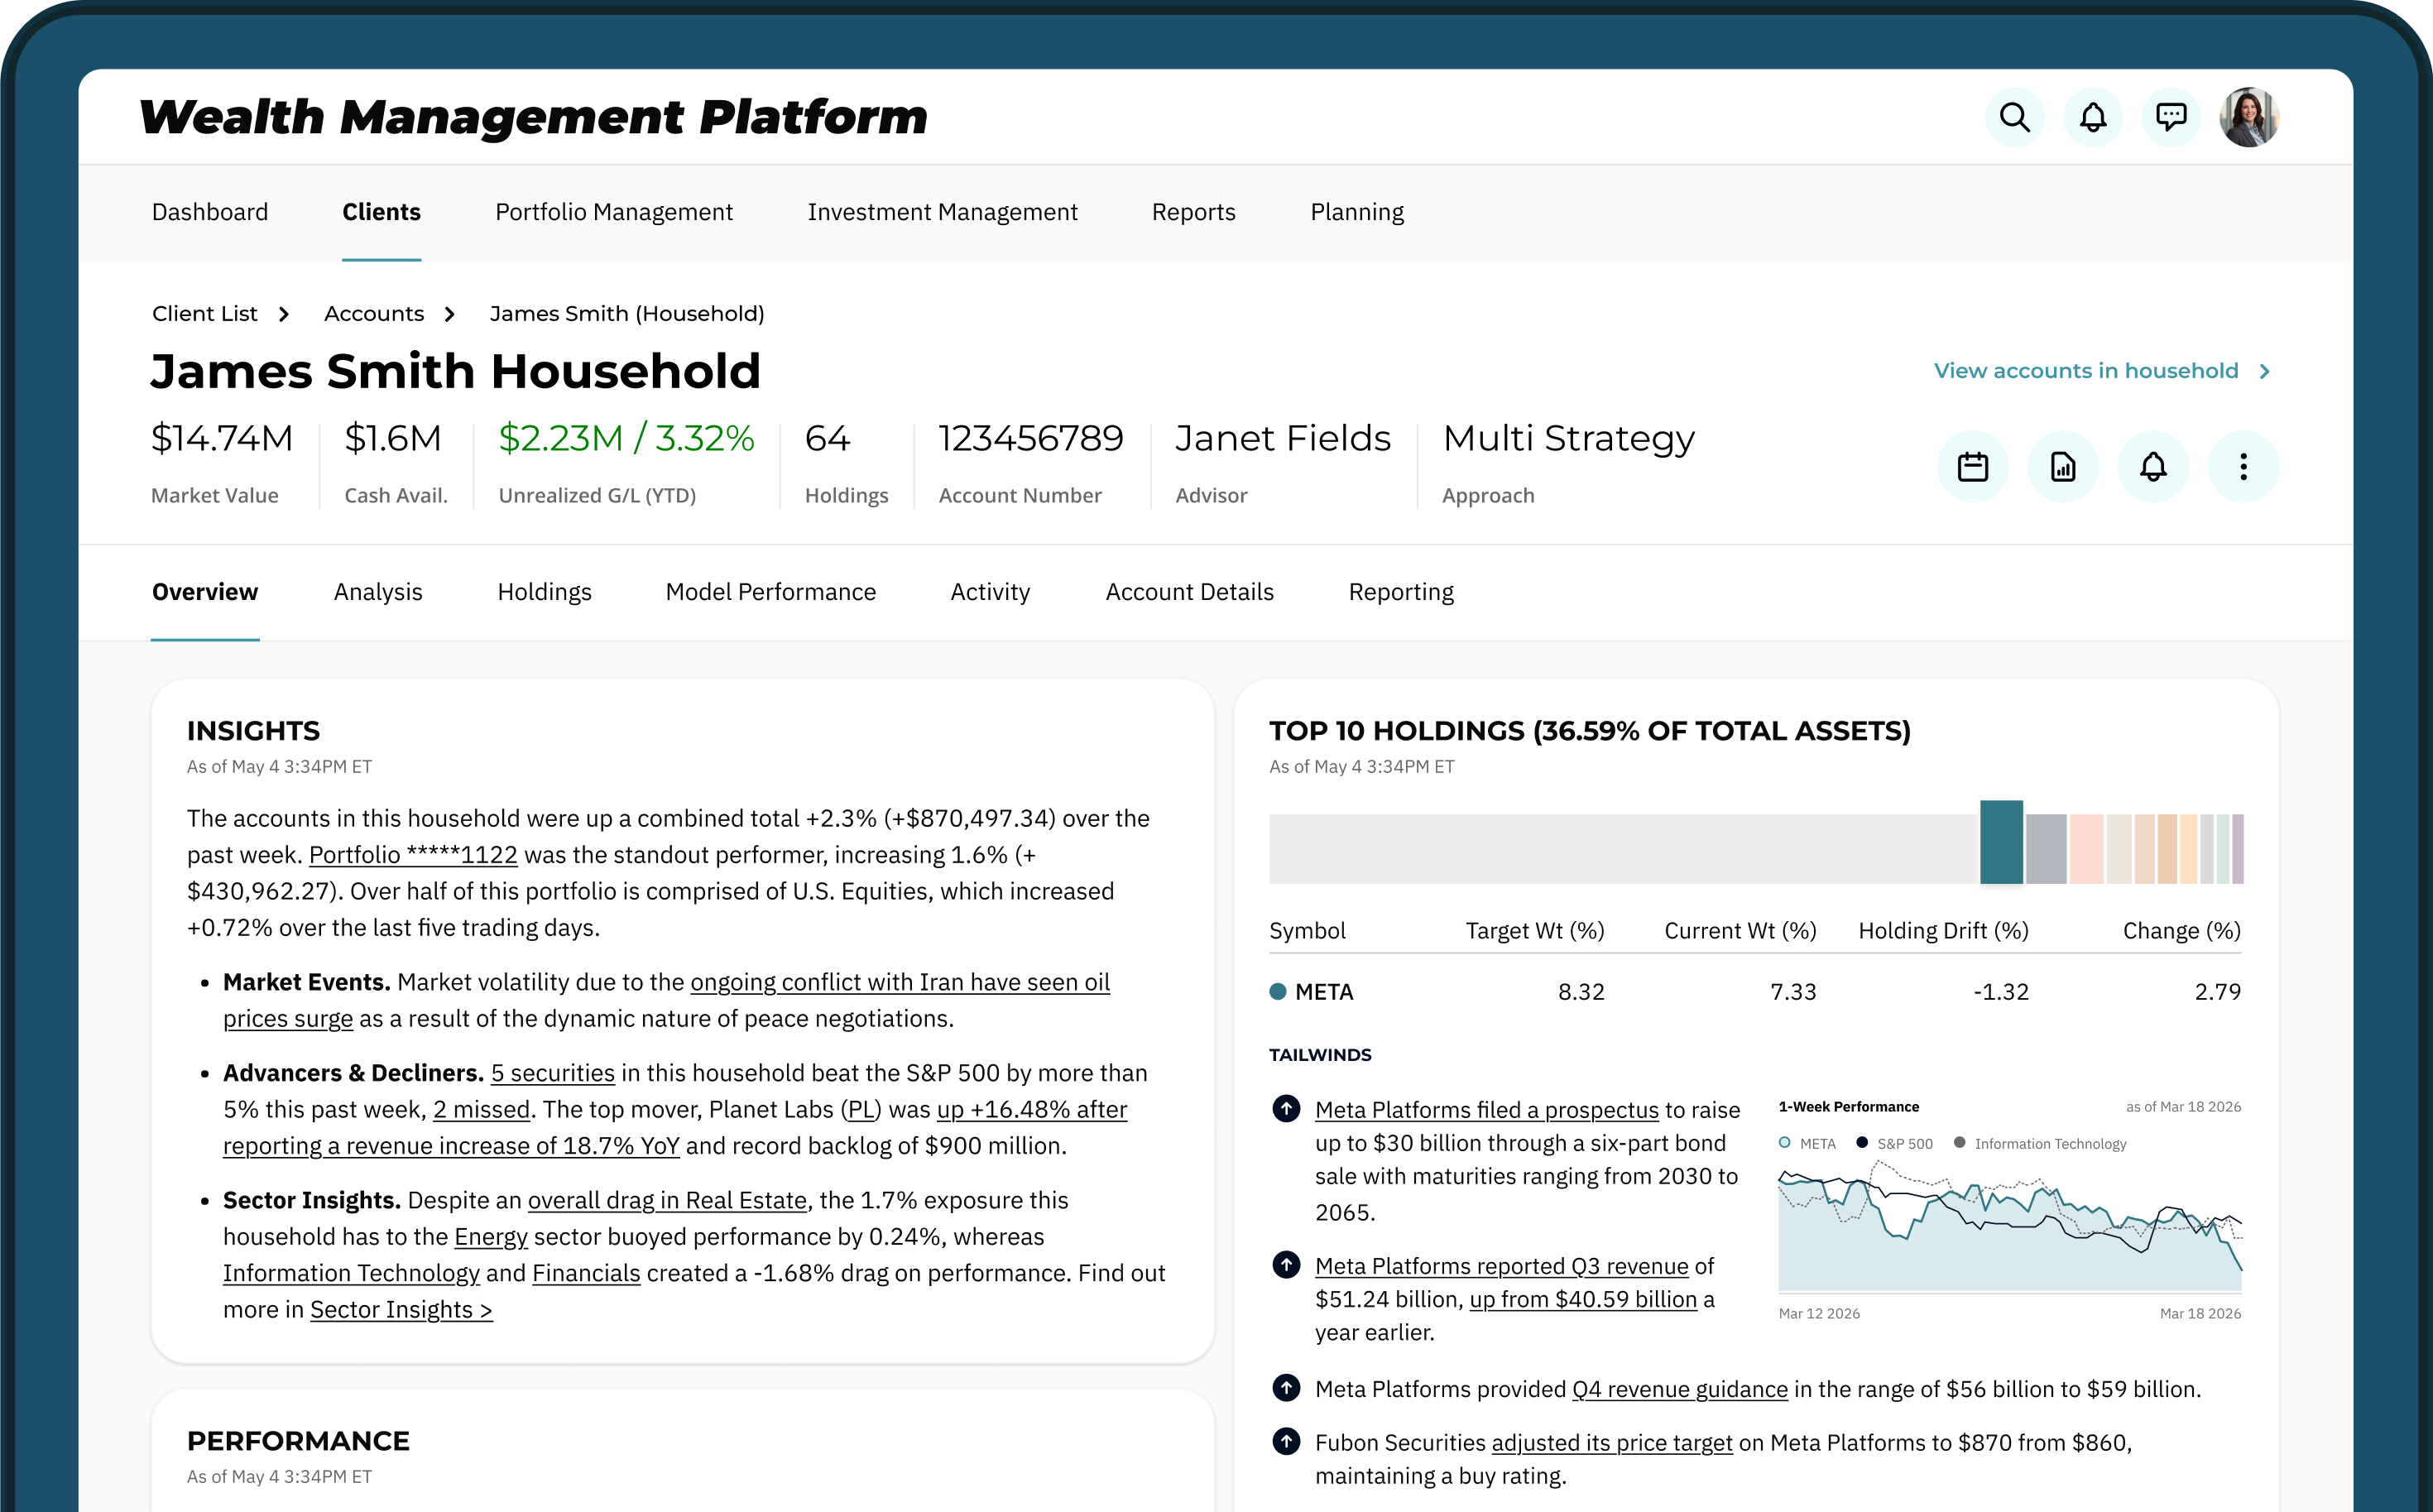Sort by Holding Drift (%) column header
2433x1512 pixels.
[x=1943, y=931]
